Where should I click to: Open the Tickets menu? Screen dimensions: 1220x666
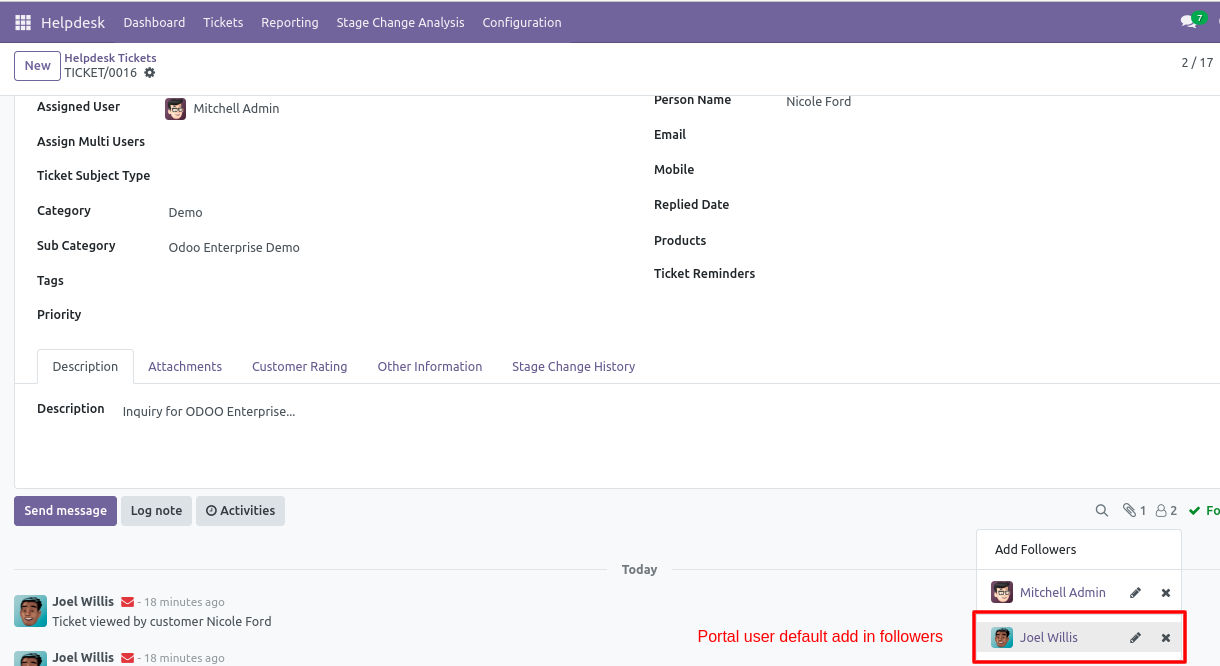point(223,22)
